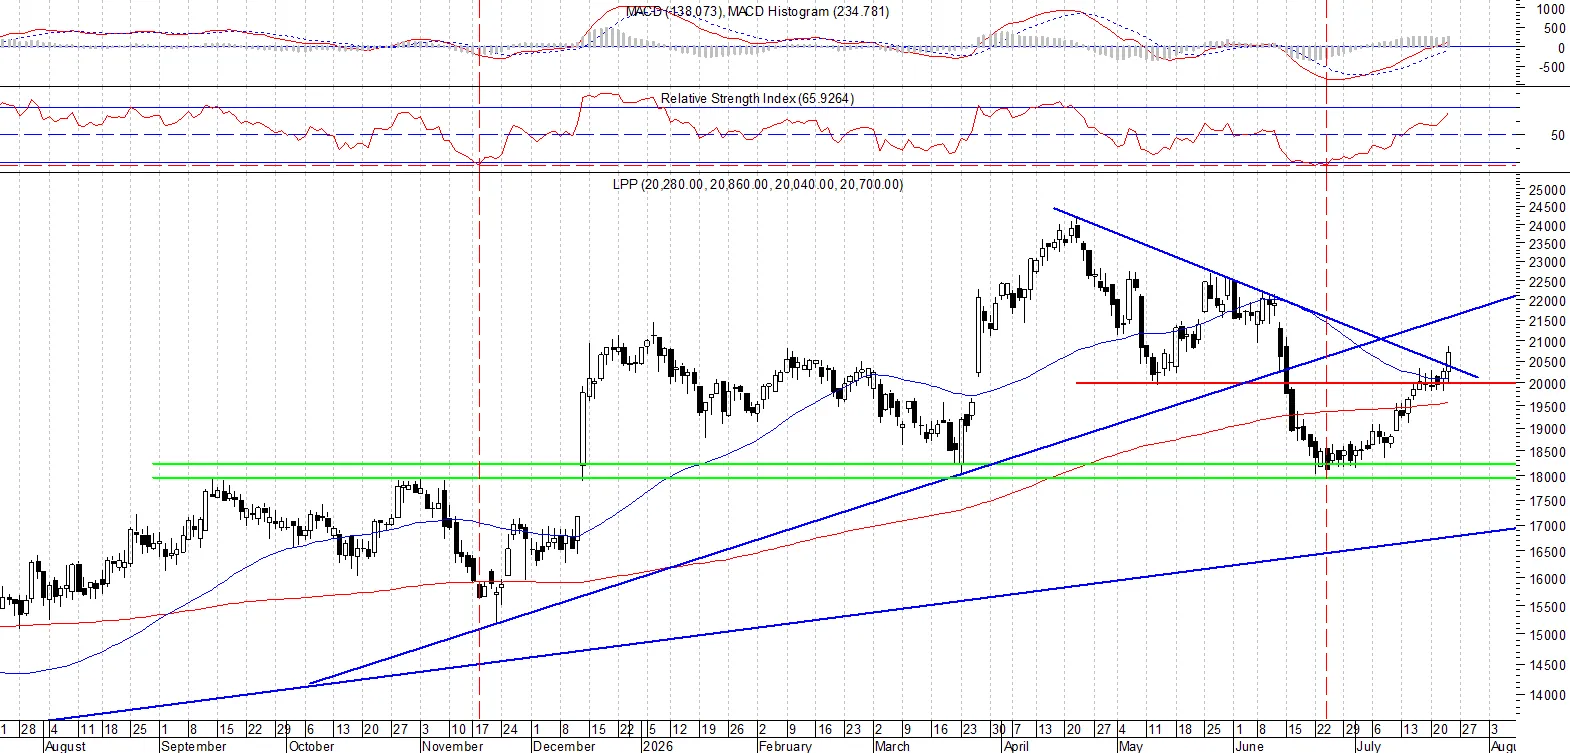1570x753 pixels.
Task: Select the May month label
Action: click(1130, 746)
